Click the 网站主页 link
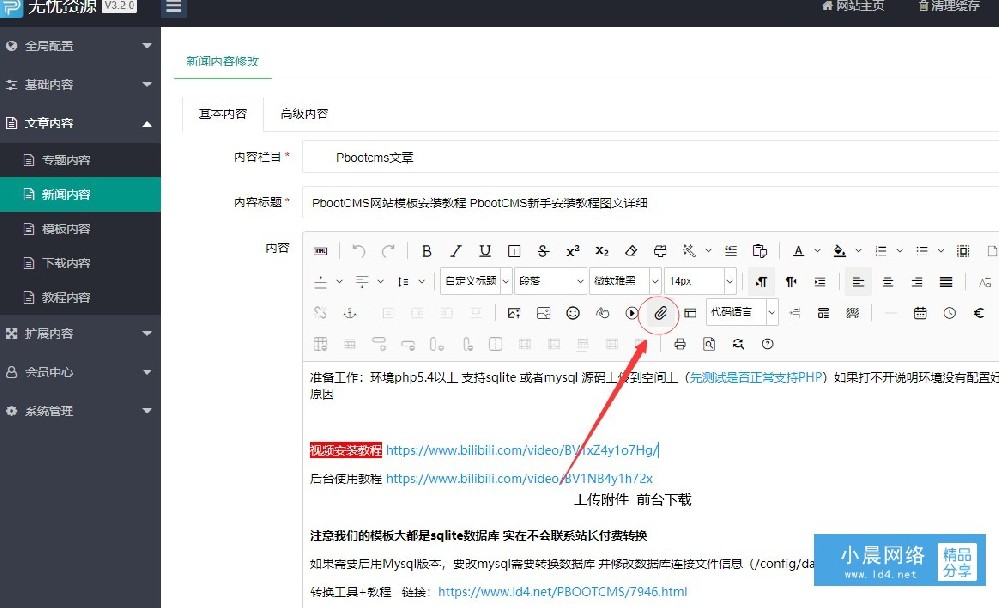The height and width of the screenshot is (608, 999). point(852,6)
